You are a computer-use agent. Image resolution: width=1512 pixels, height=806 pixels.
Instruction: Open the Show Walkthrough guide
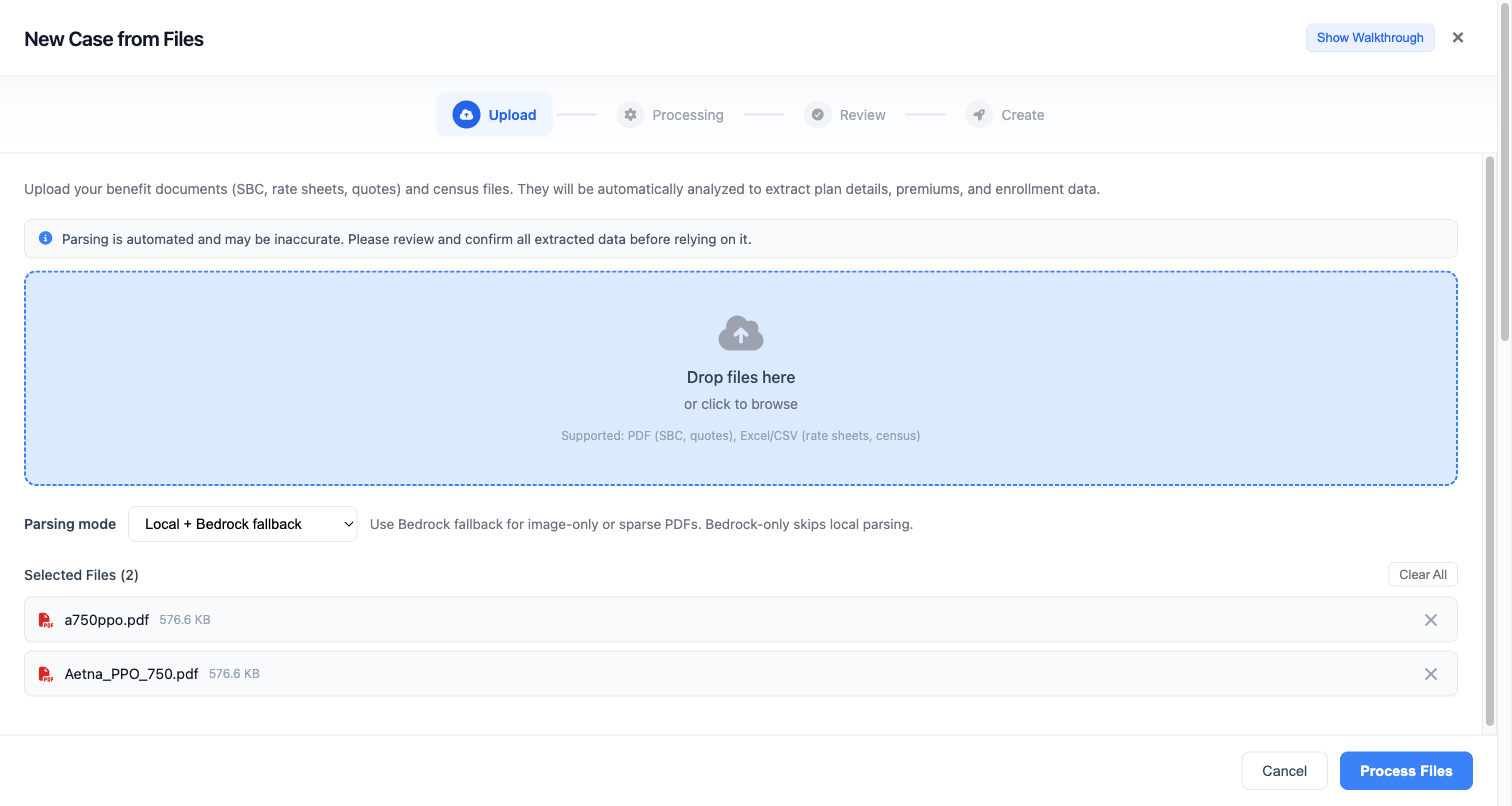pyautogui.click(x=1370, y=38)
